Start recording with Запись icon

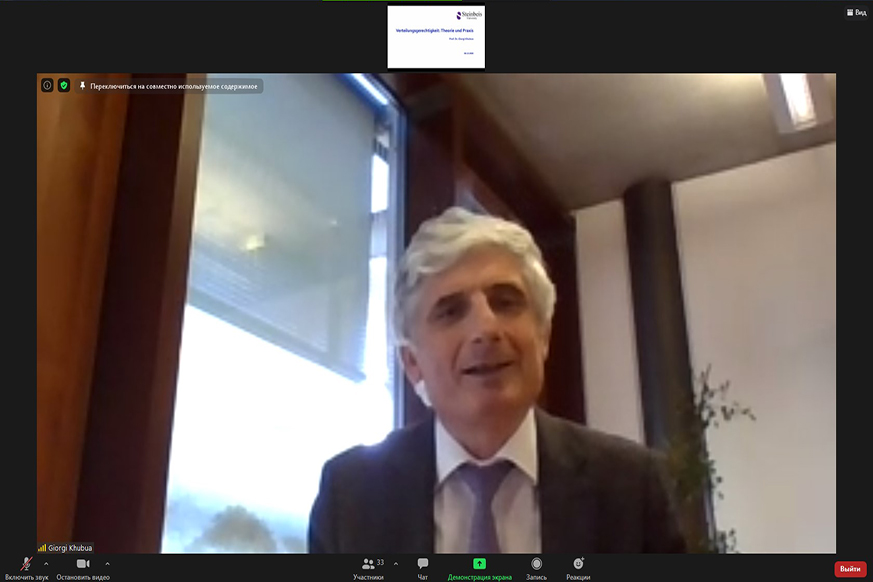click(x=537, y=565)
